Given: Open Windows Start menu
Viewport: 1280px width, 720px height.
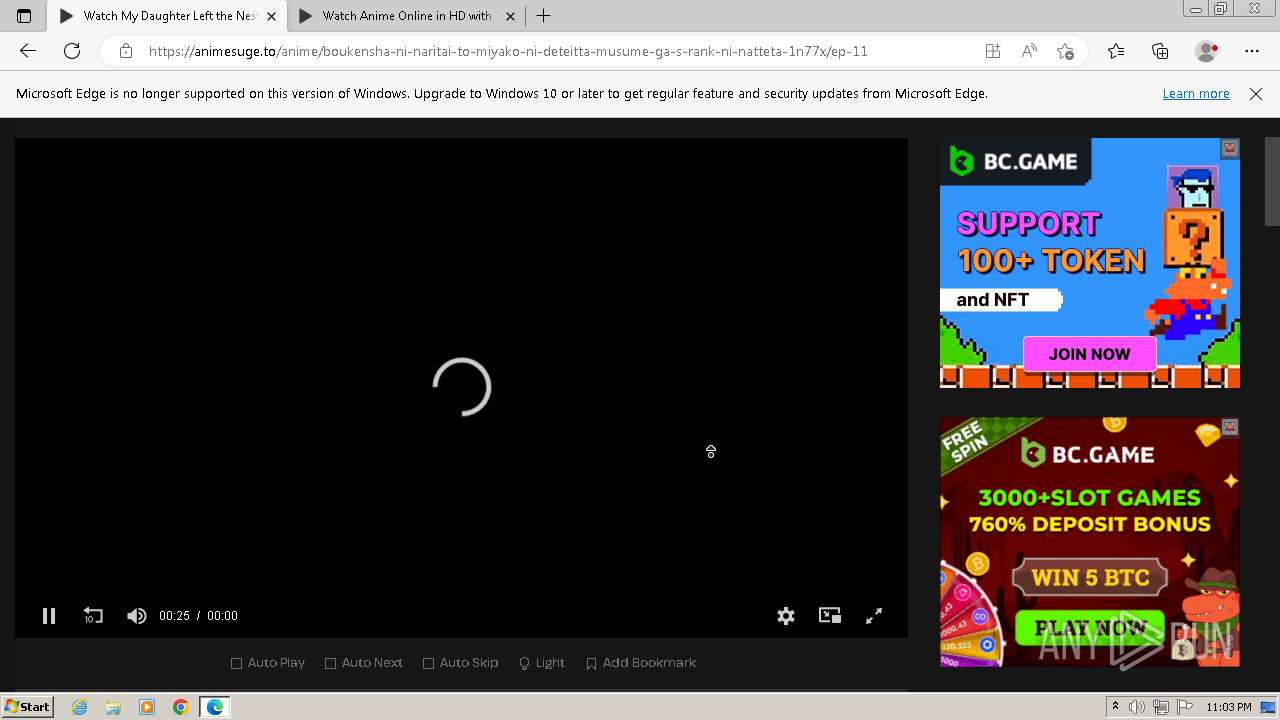Looking at the screenshot, I should (x=27, y=707).
